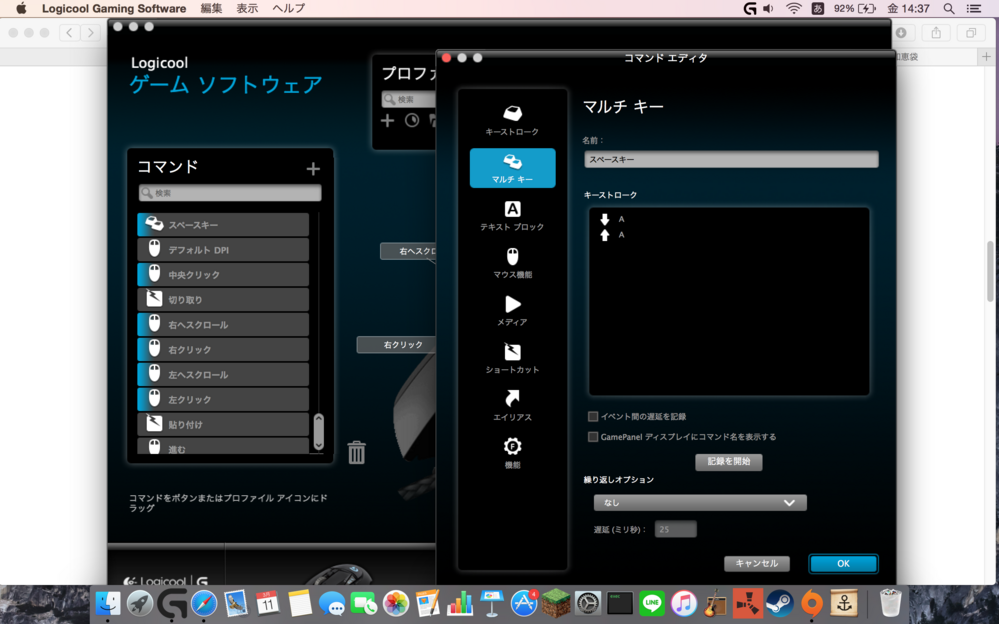
Task: Expand the 繰り返しオプション dropdown showing なし
Action: click(x=700, y=502)
